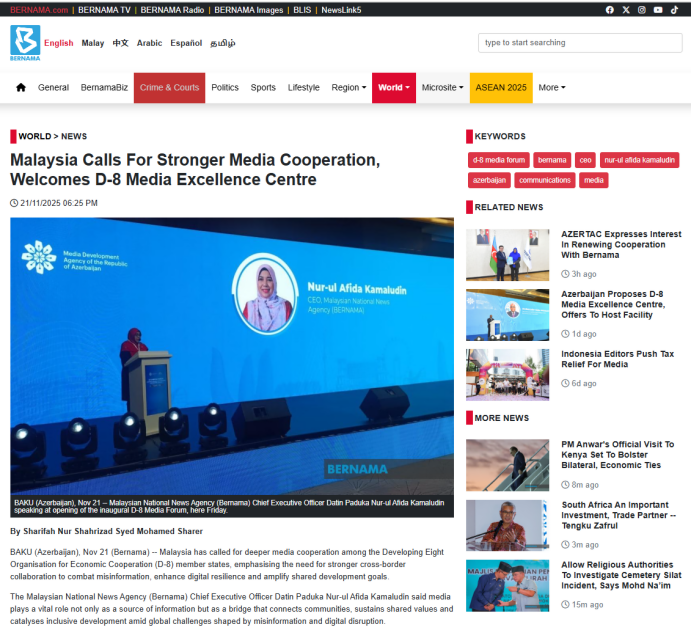691x630 pixels.
Task: Expand the Region dropdown menu
Action: pos(348,88)
